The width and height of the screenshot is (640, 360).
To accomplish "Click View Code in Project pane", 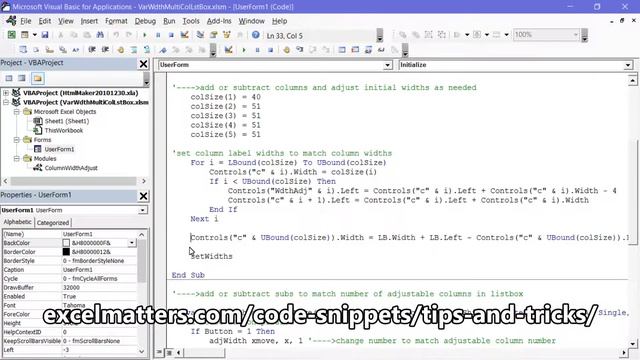I will pos(9,78).
